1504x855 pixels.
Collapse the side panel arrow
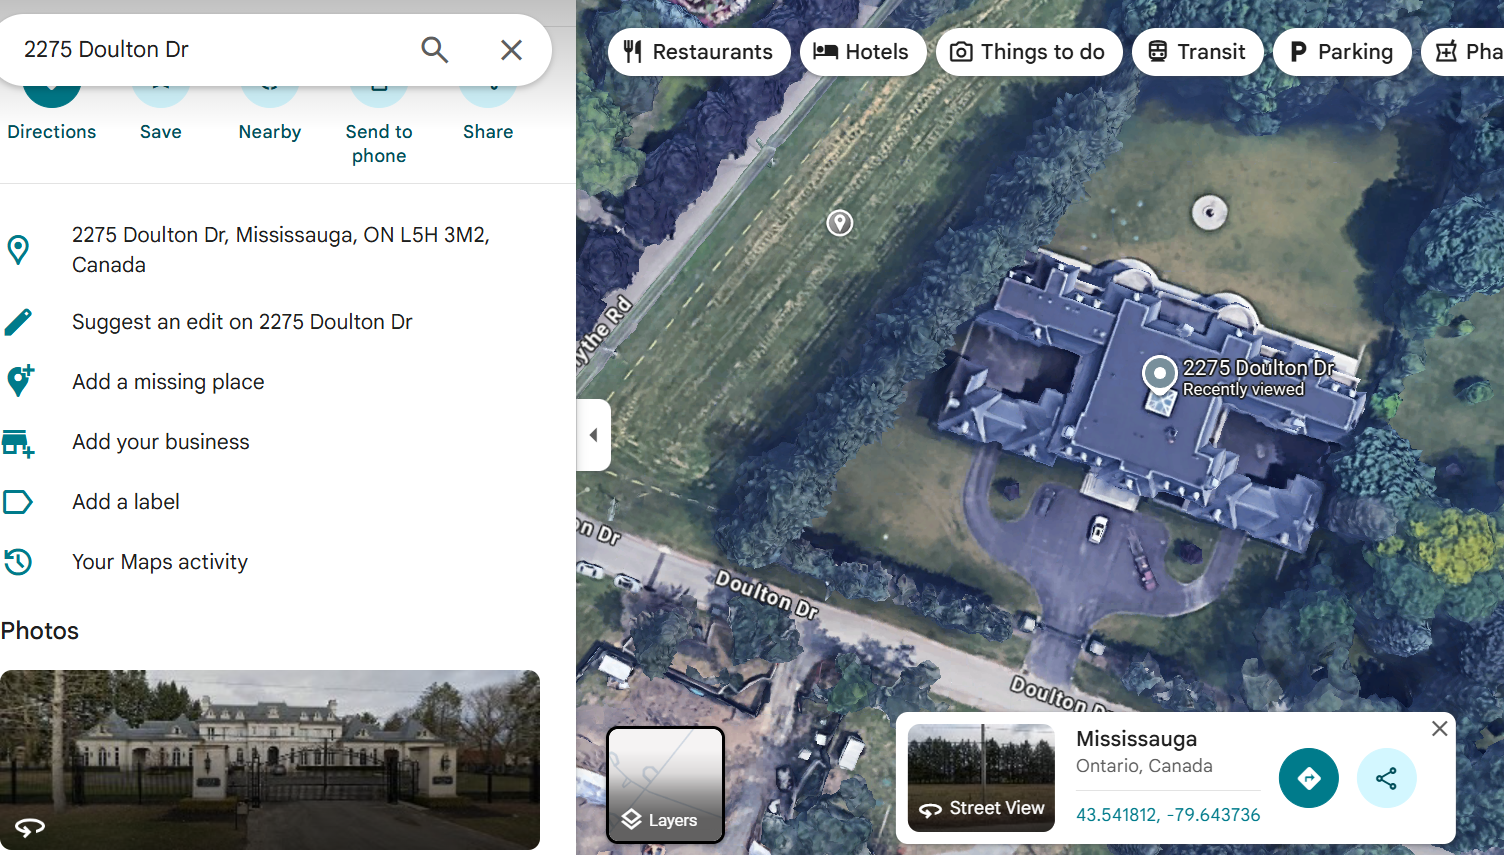click(x=593, y=435)
